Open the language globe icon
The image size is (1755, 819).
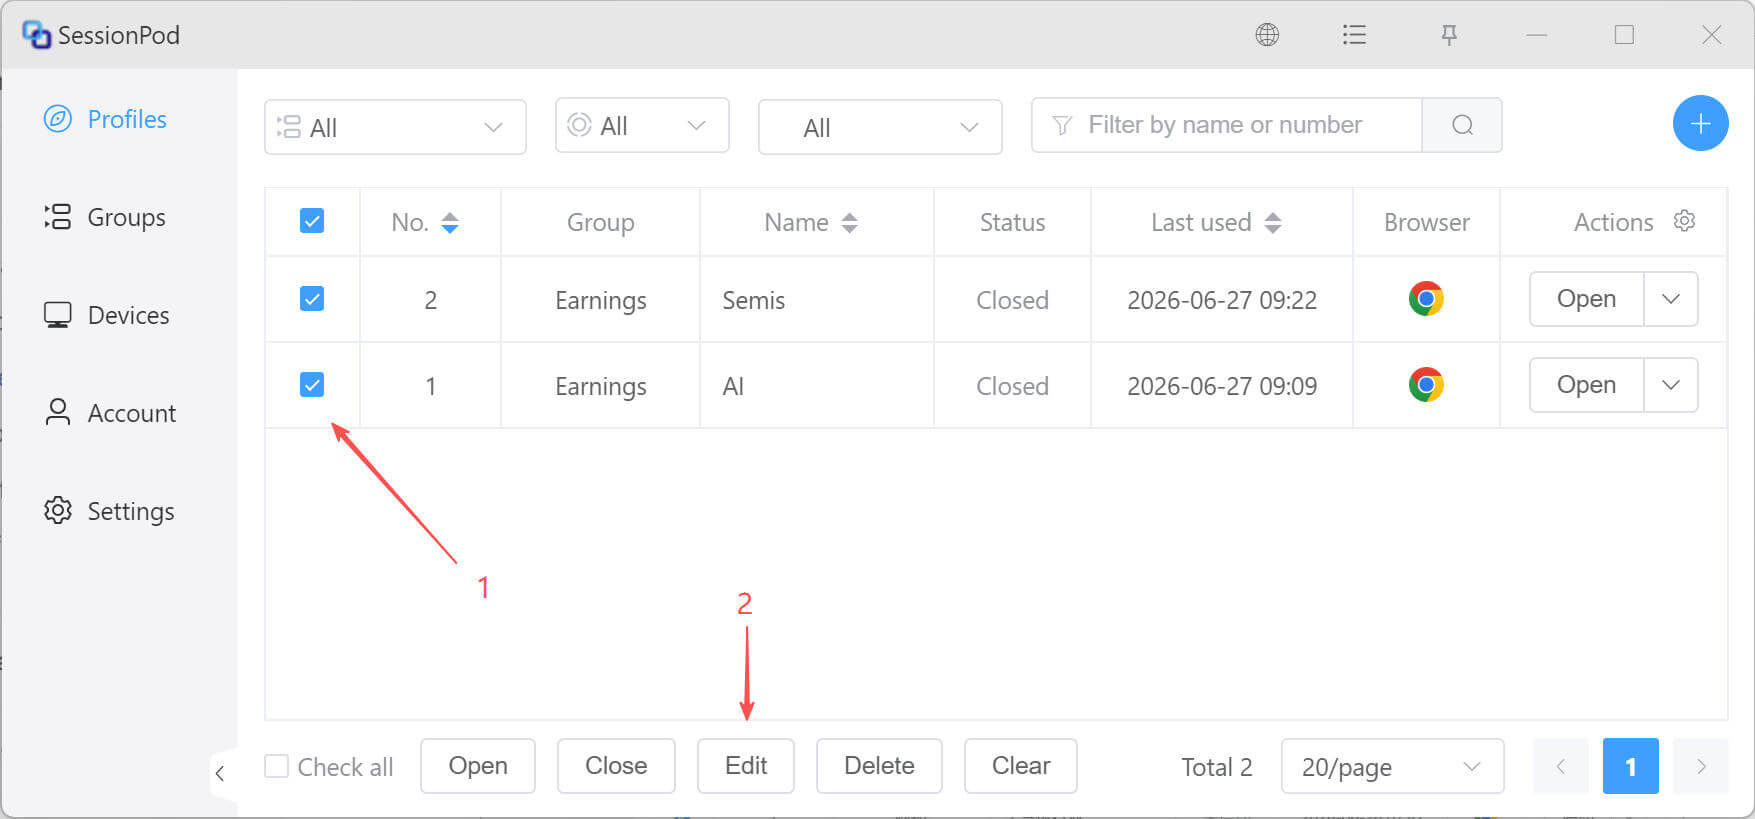point(1267,35)
